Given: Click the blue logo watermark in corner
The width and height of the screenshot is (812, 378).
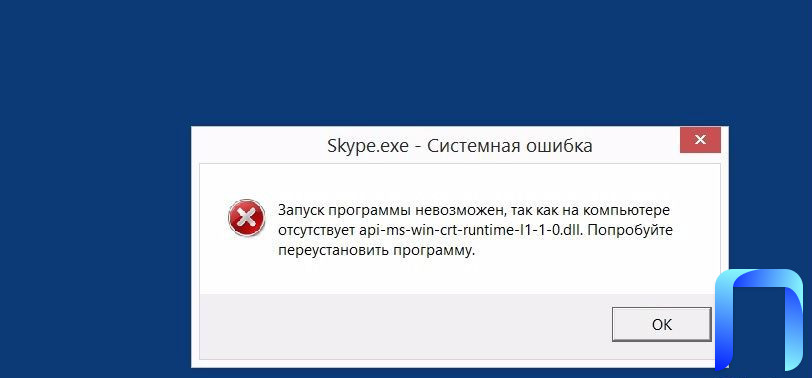Looking at the screenshot, I should tap(759, 319).
